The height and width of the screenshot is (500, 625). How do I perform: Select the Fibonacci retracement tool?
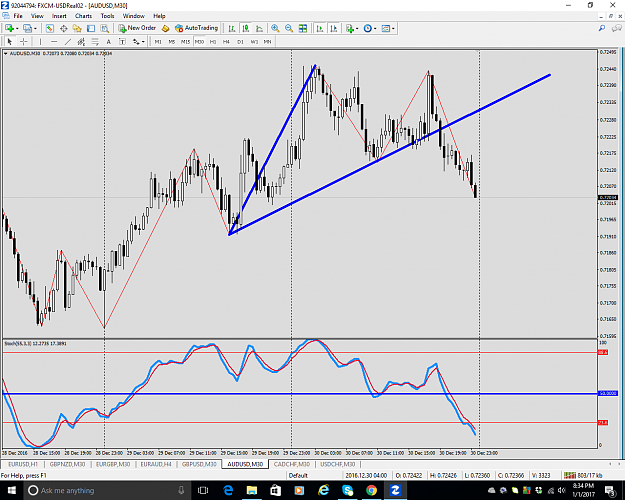(x=95, y=41)
